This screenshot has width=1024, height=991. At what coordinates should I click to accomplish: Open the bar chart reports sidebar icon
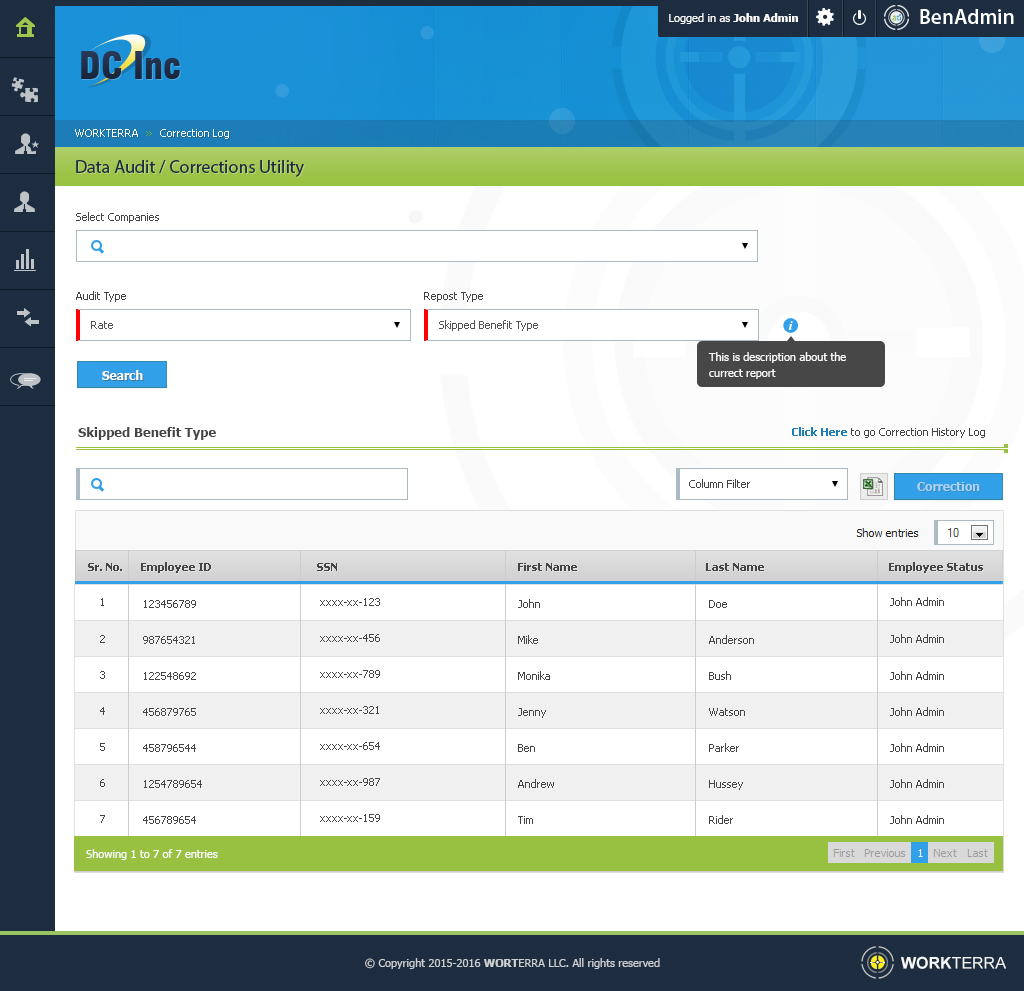pos(25,260)
